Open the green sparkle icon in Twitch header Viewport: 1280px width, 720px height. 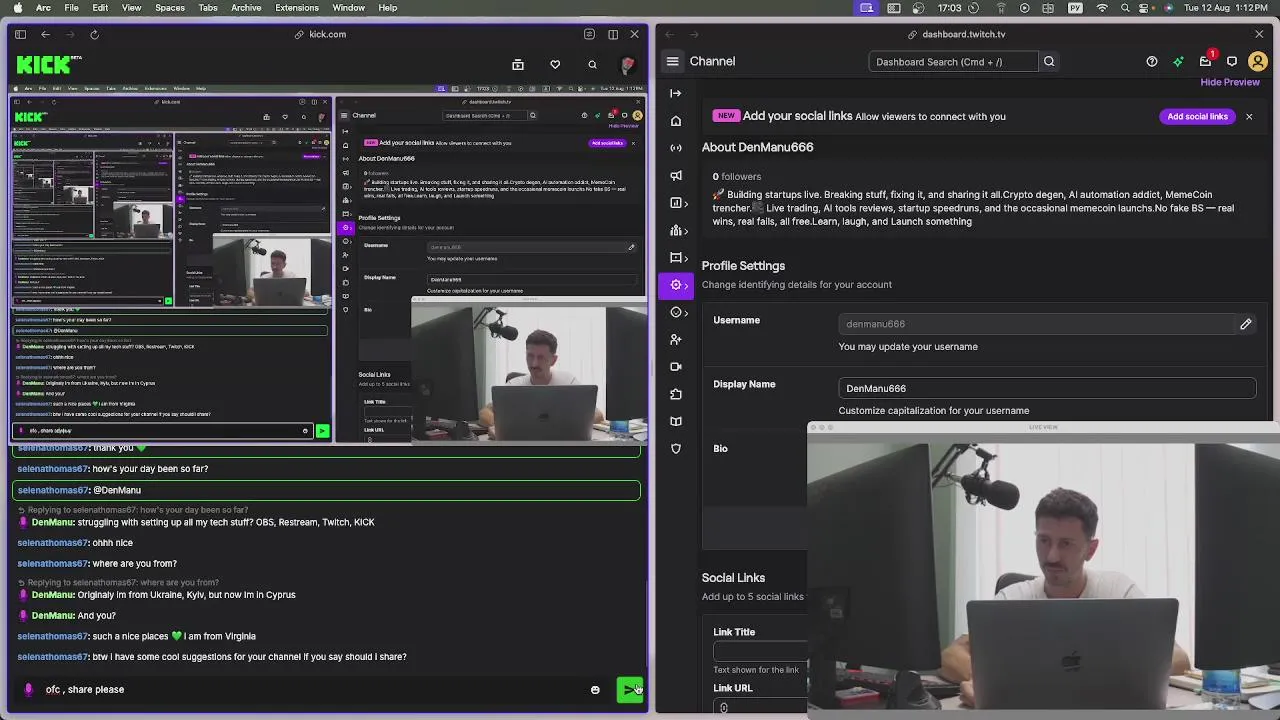tap(1179, 62)
